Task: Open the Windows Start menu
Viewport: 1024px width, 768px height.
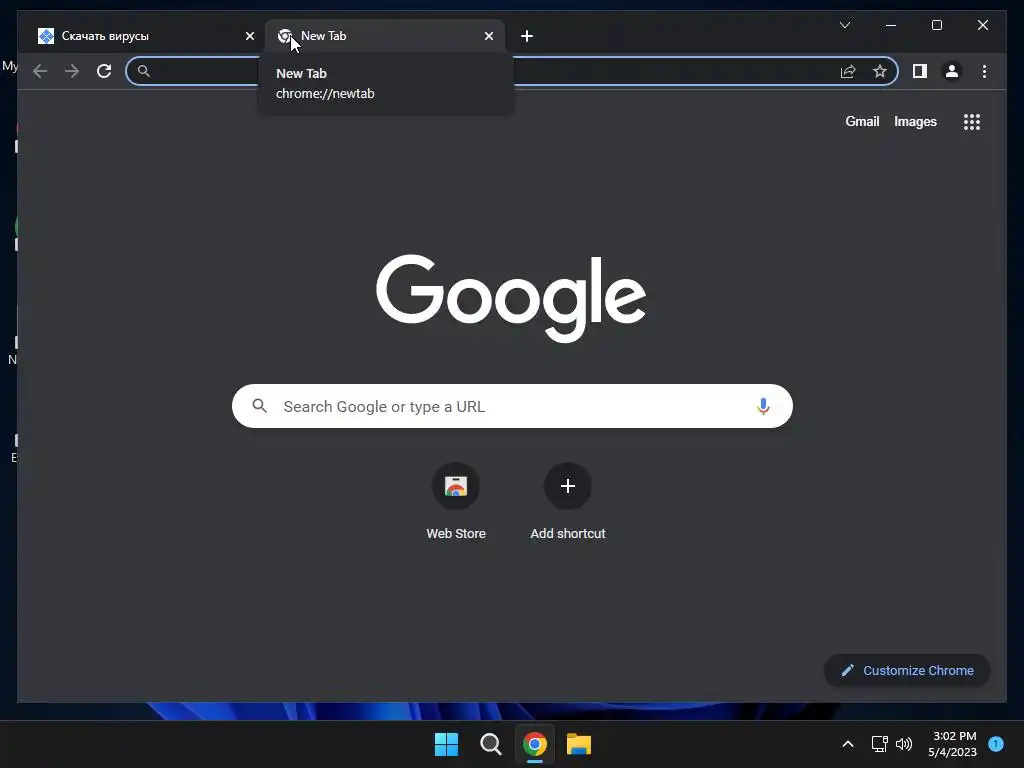Action: click(447, 744)
